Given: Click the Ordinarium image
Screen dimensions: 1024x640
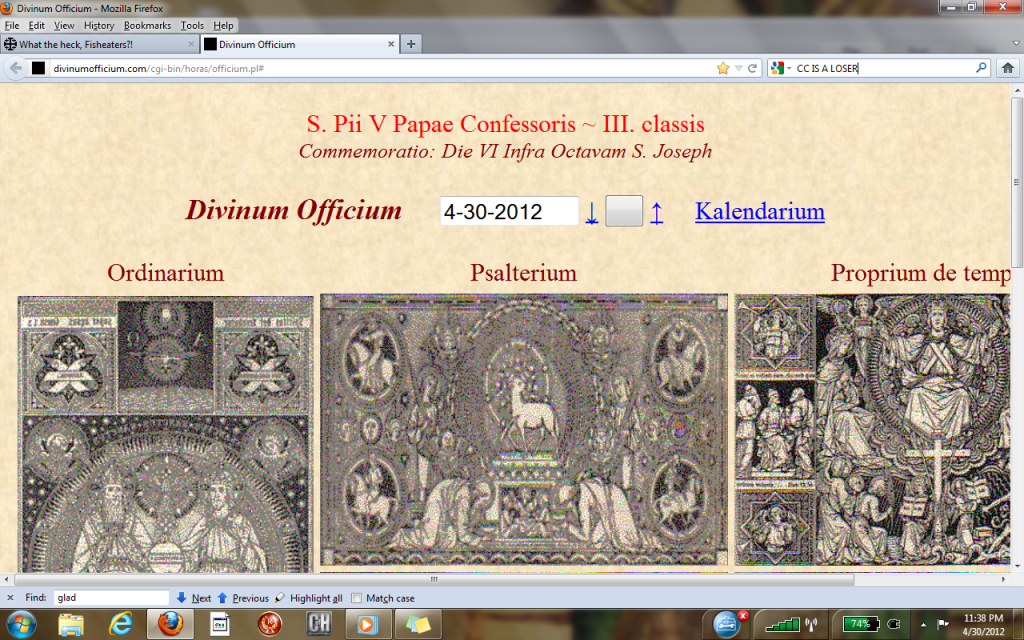Looking at the screenshot, I should [166, 434].
